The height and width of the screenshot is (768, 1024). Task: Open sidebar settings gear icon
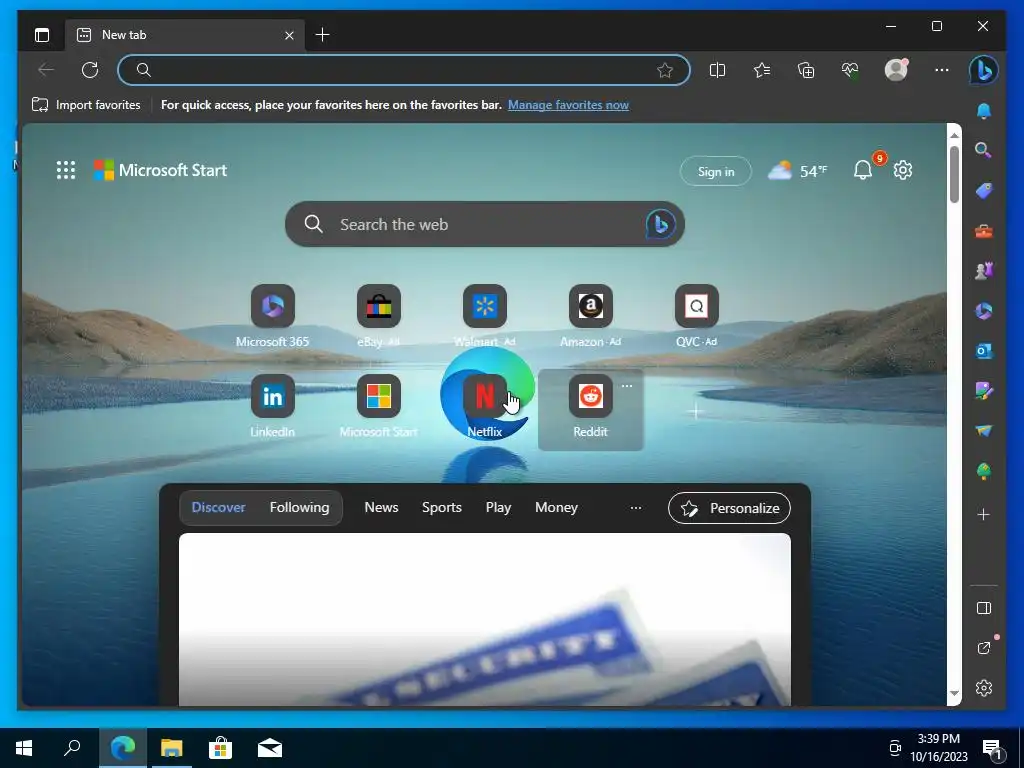[x=984, y=688]
